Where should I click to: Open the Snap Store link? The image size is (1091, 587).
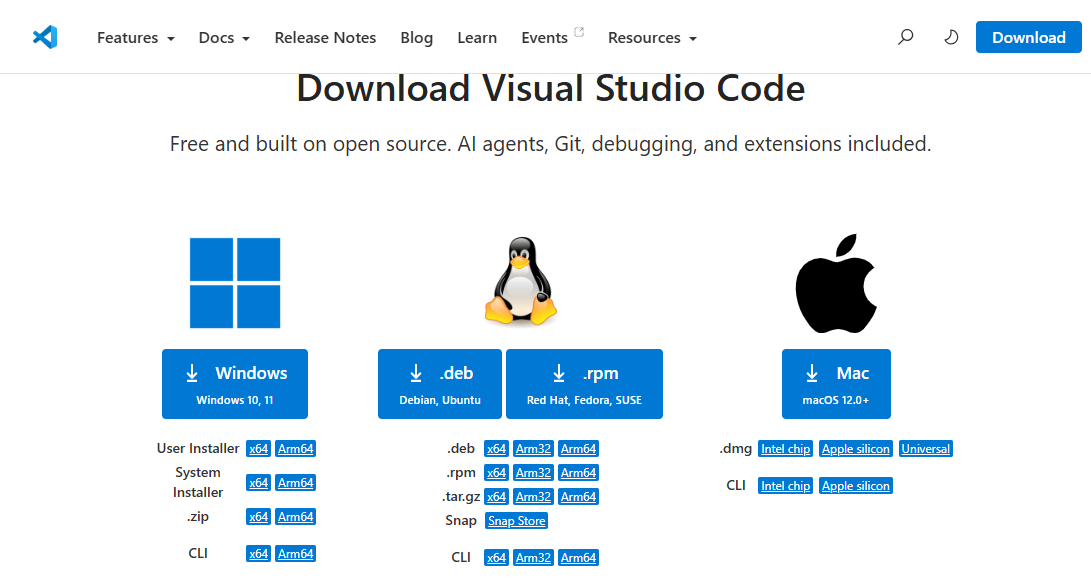click(516, 521)
